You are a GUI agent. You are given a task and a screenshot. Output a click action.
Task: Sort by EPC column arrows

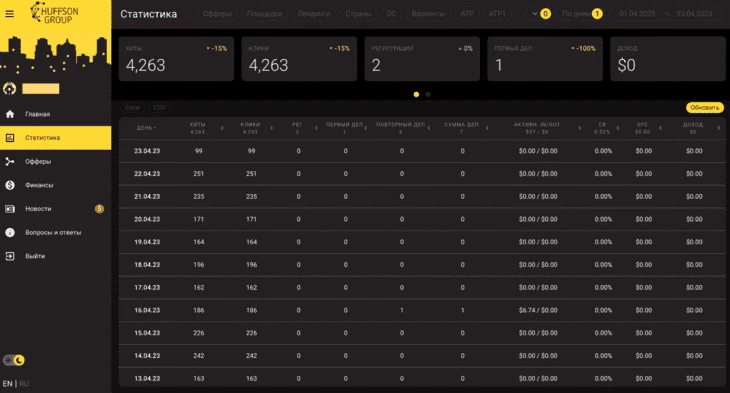(660, 128)
